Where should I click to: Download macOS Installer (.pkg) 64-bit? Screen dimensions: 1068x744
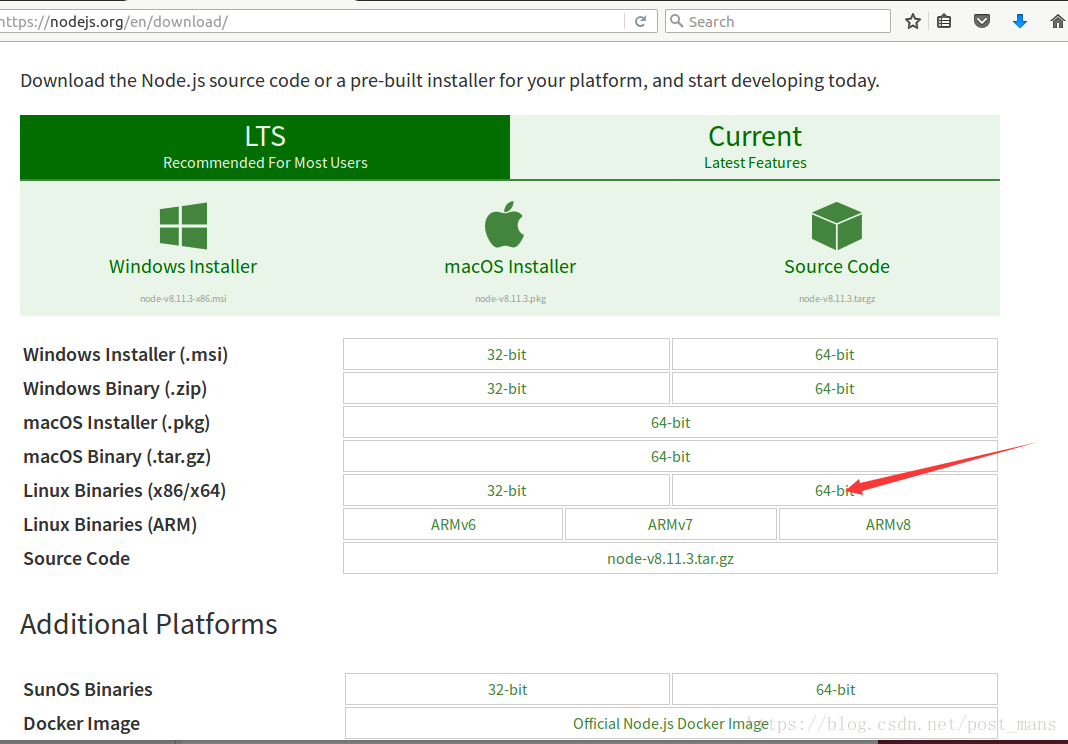tap(670, 422)
